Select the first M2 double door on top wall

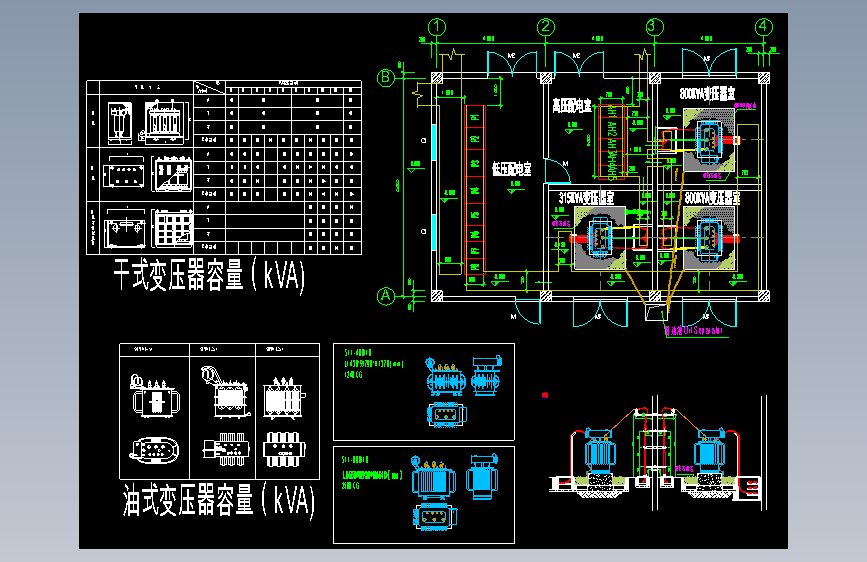pos(512,63)
